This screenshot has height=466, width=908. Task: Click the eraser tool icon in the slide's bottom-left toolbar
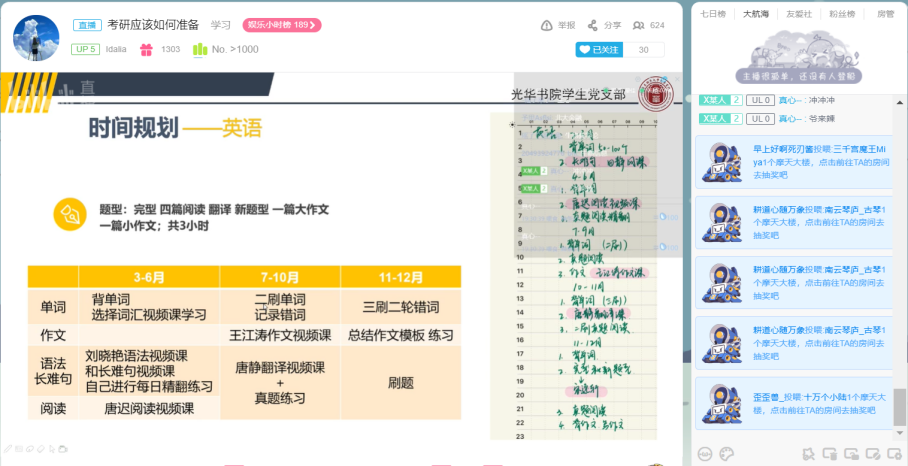click(41, 448)
